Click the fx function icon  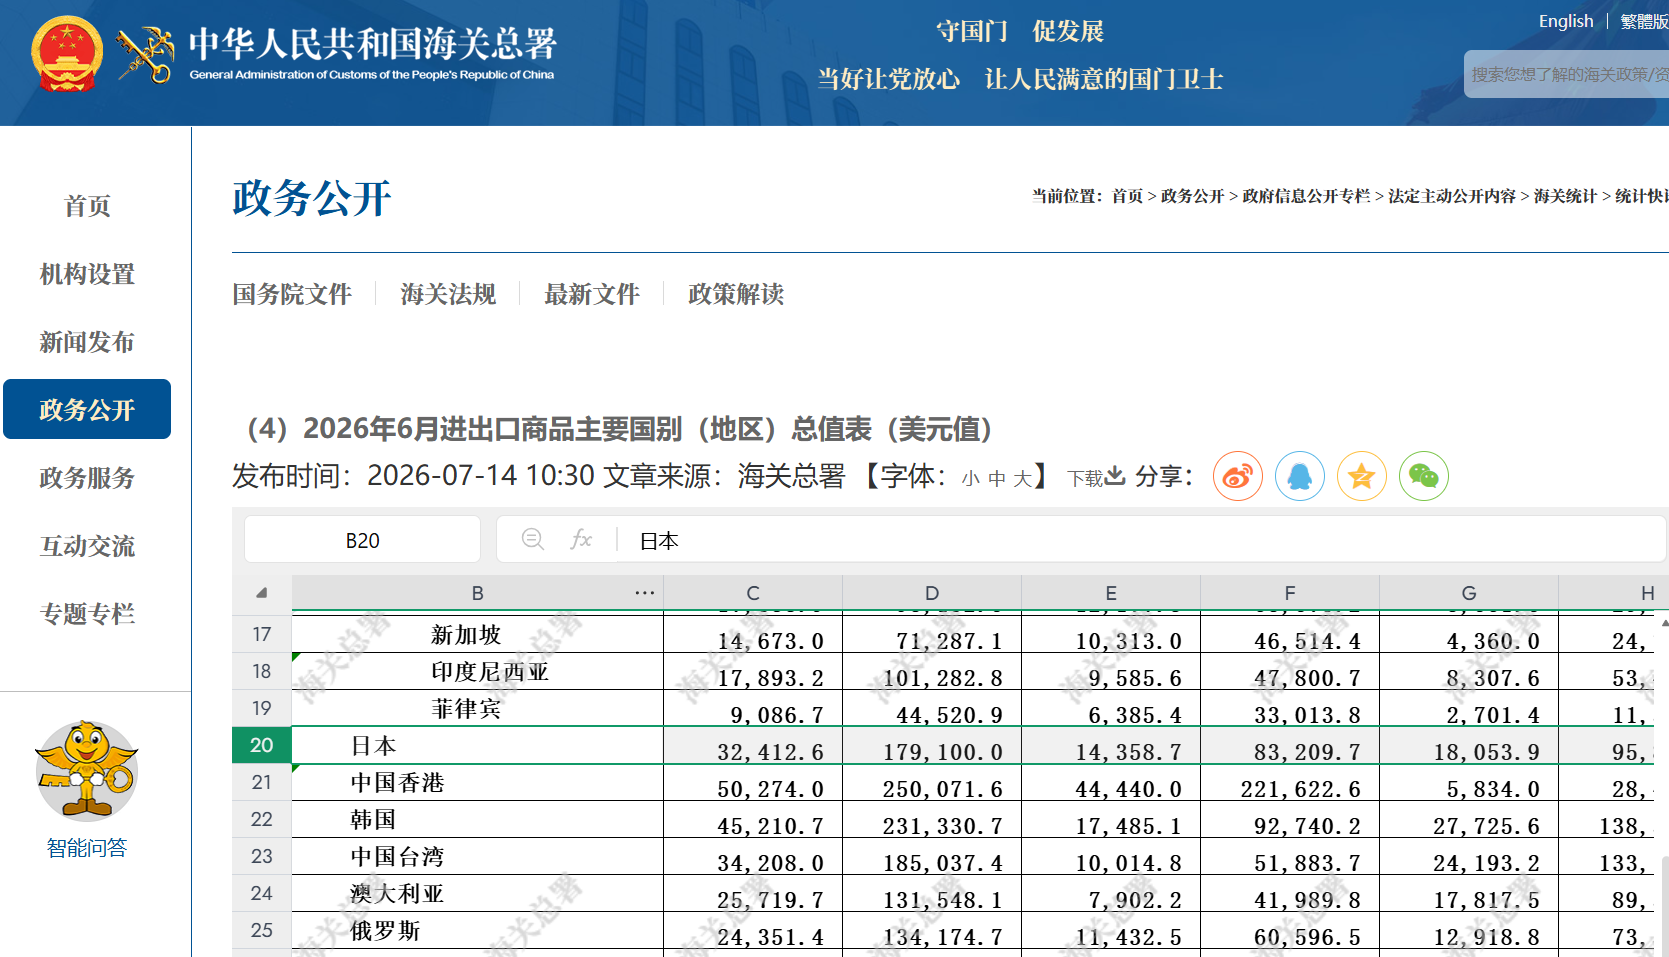[x=581, y=540]
